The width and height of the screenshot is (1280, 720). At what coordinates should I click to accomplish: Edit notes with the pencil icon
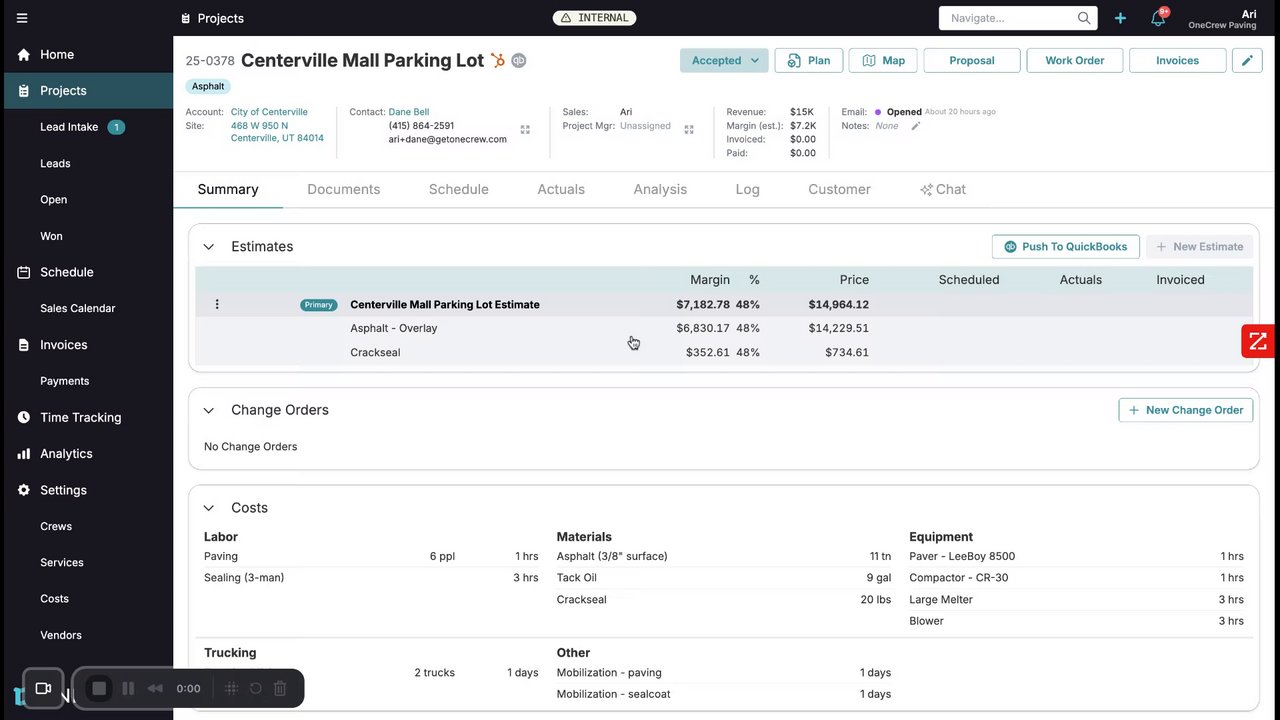(915, 126)
